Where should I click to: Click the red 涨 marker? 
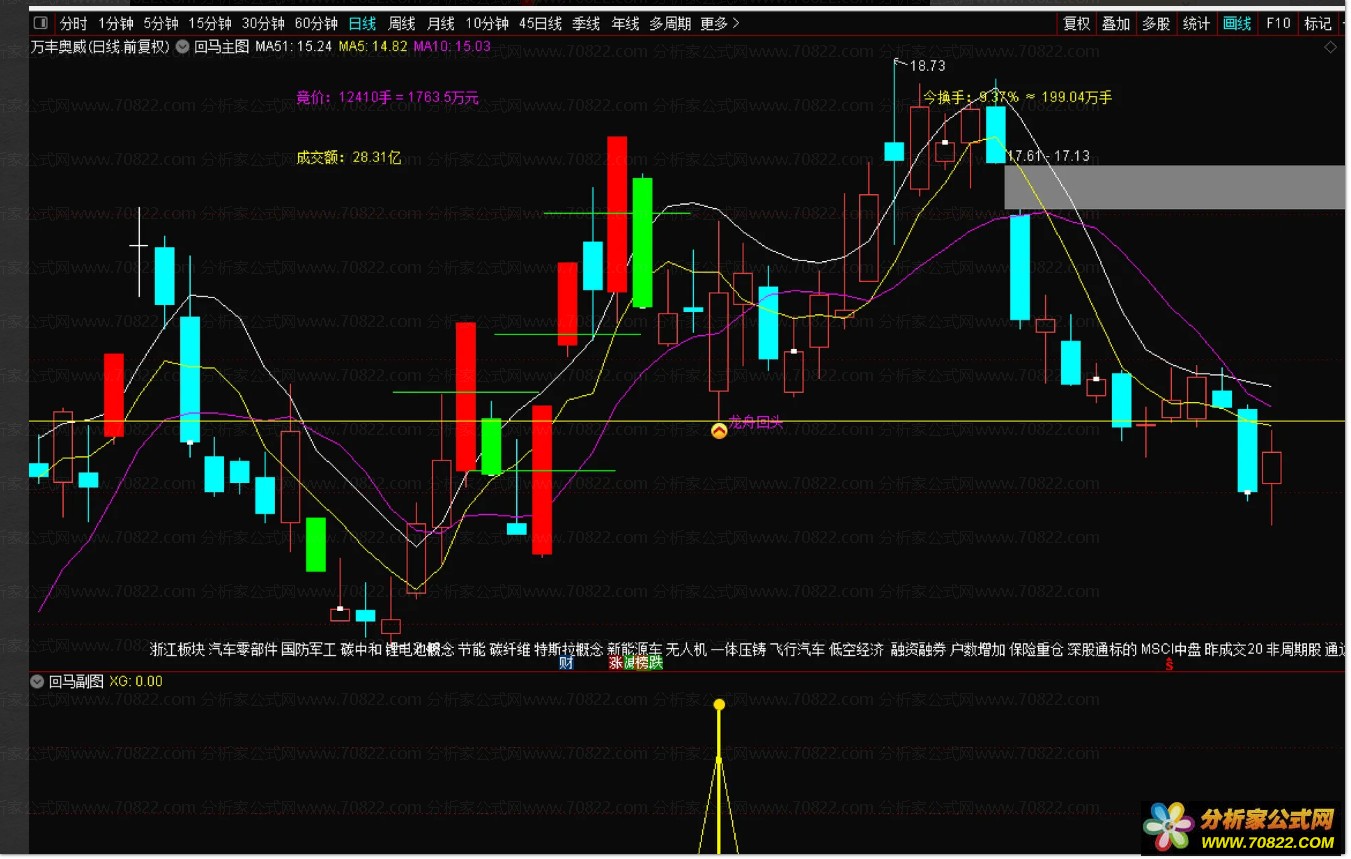[616, 663]
